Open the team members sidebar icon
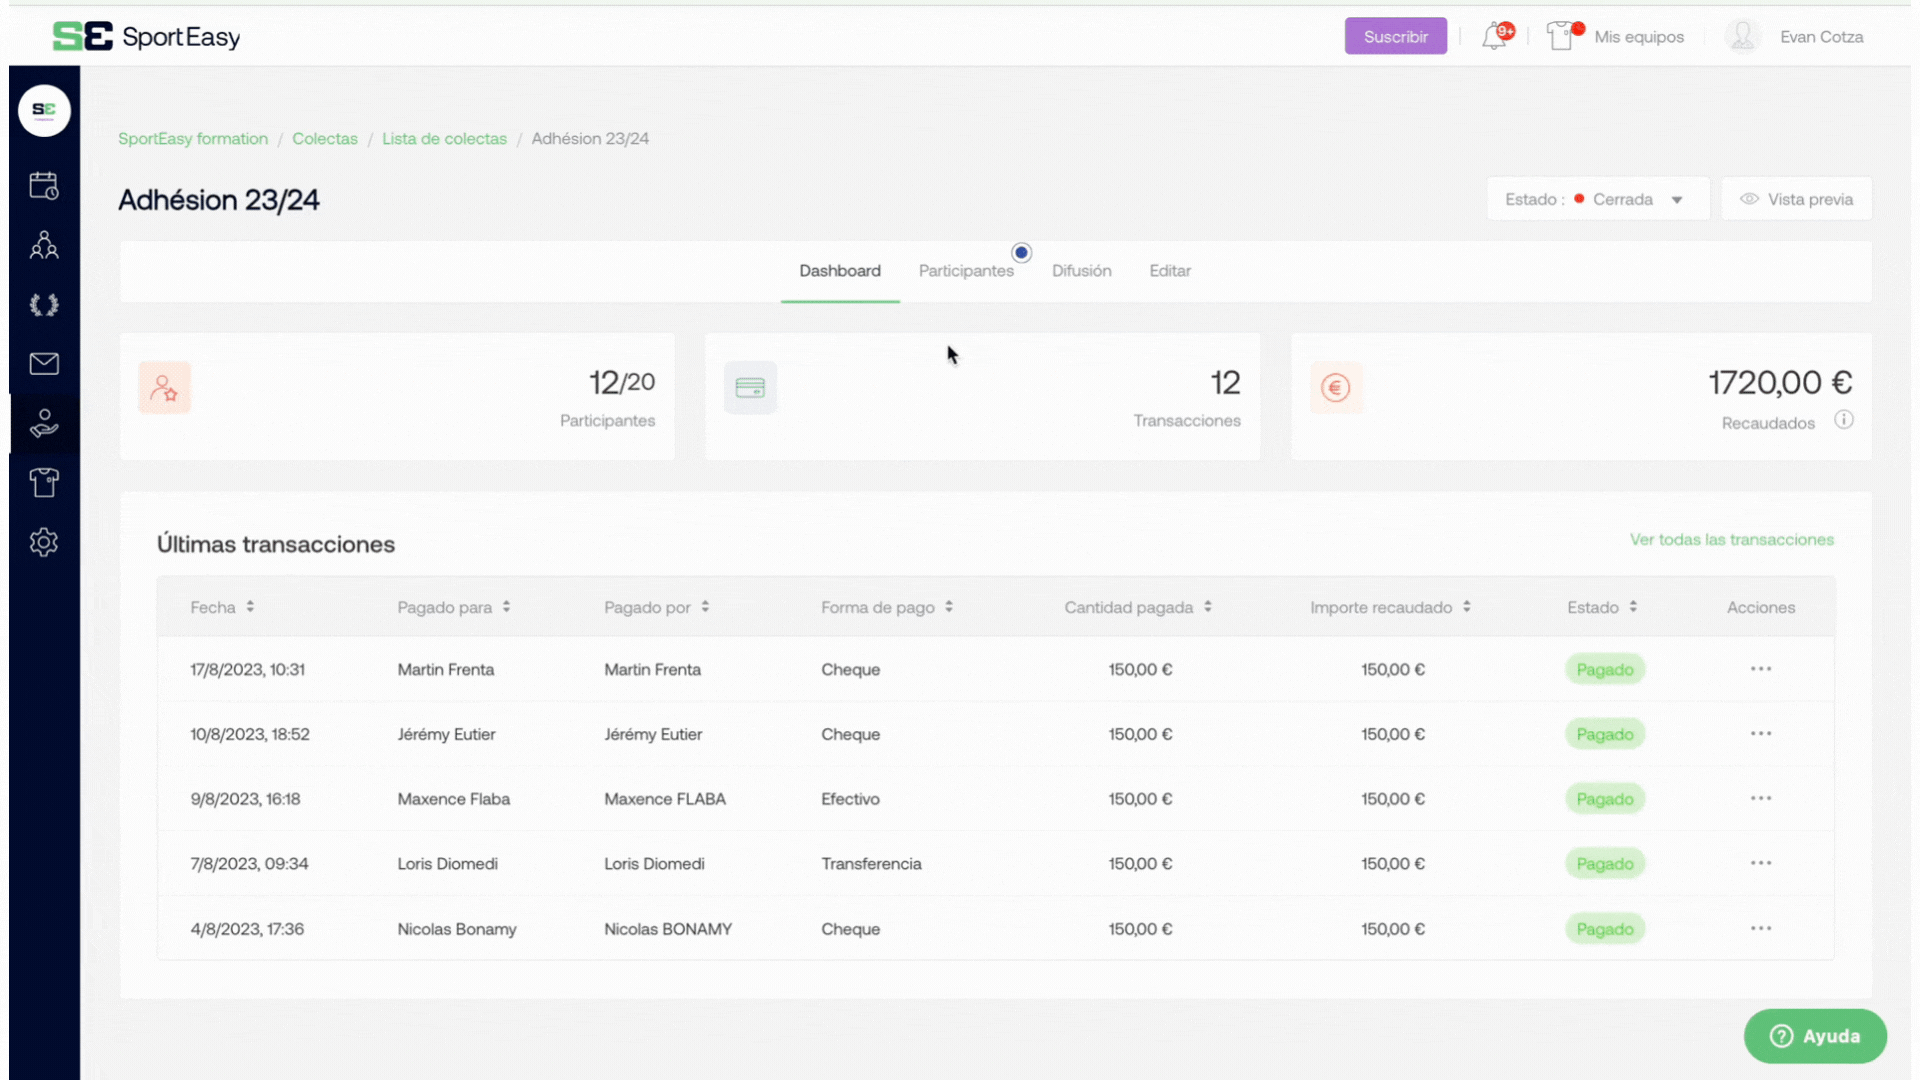This screenshot has height=1080, width=1920. [44, 246]
